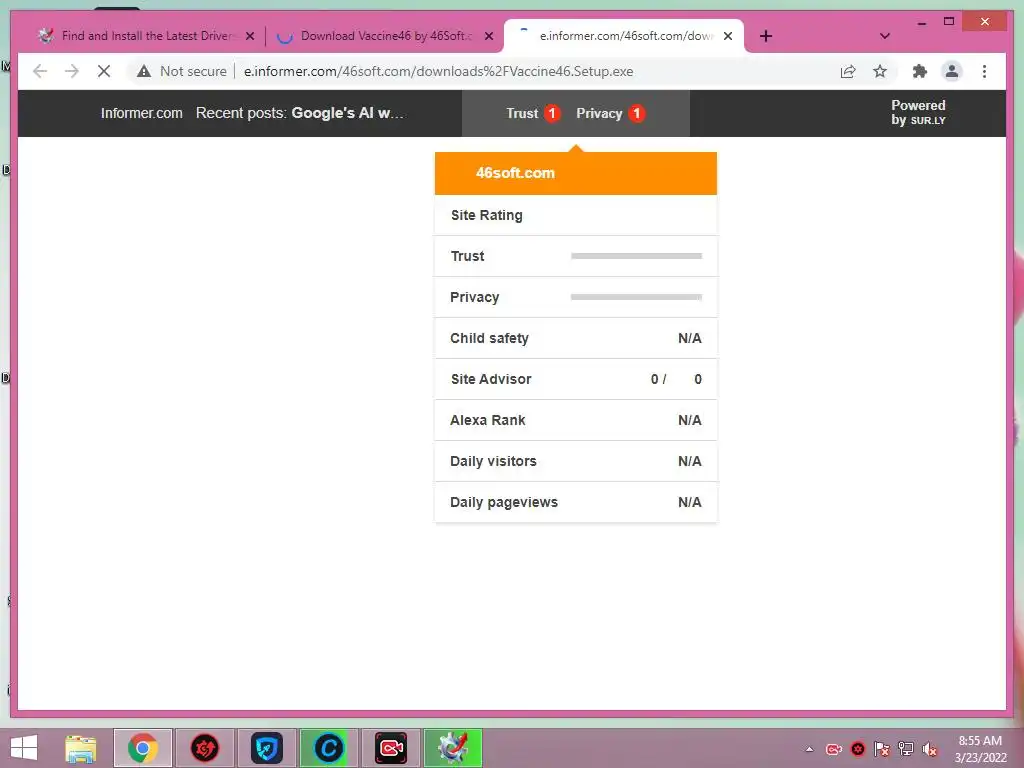
Task: Click the network tray icon
Action: pyautogui.click(x=906, y=749)
